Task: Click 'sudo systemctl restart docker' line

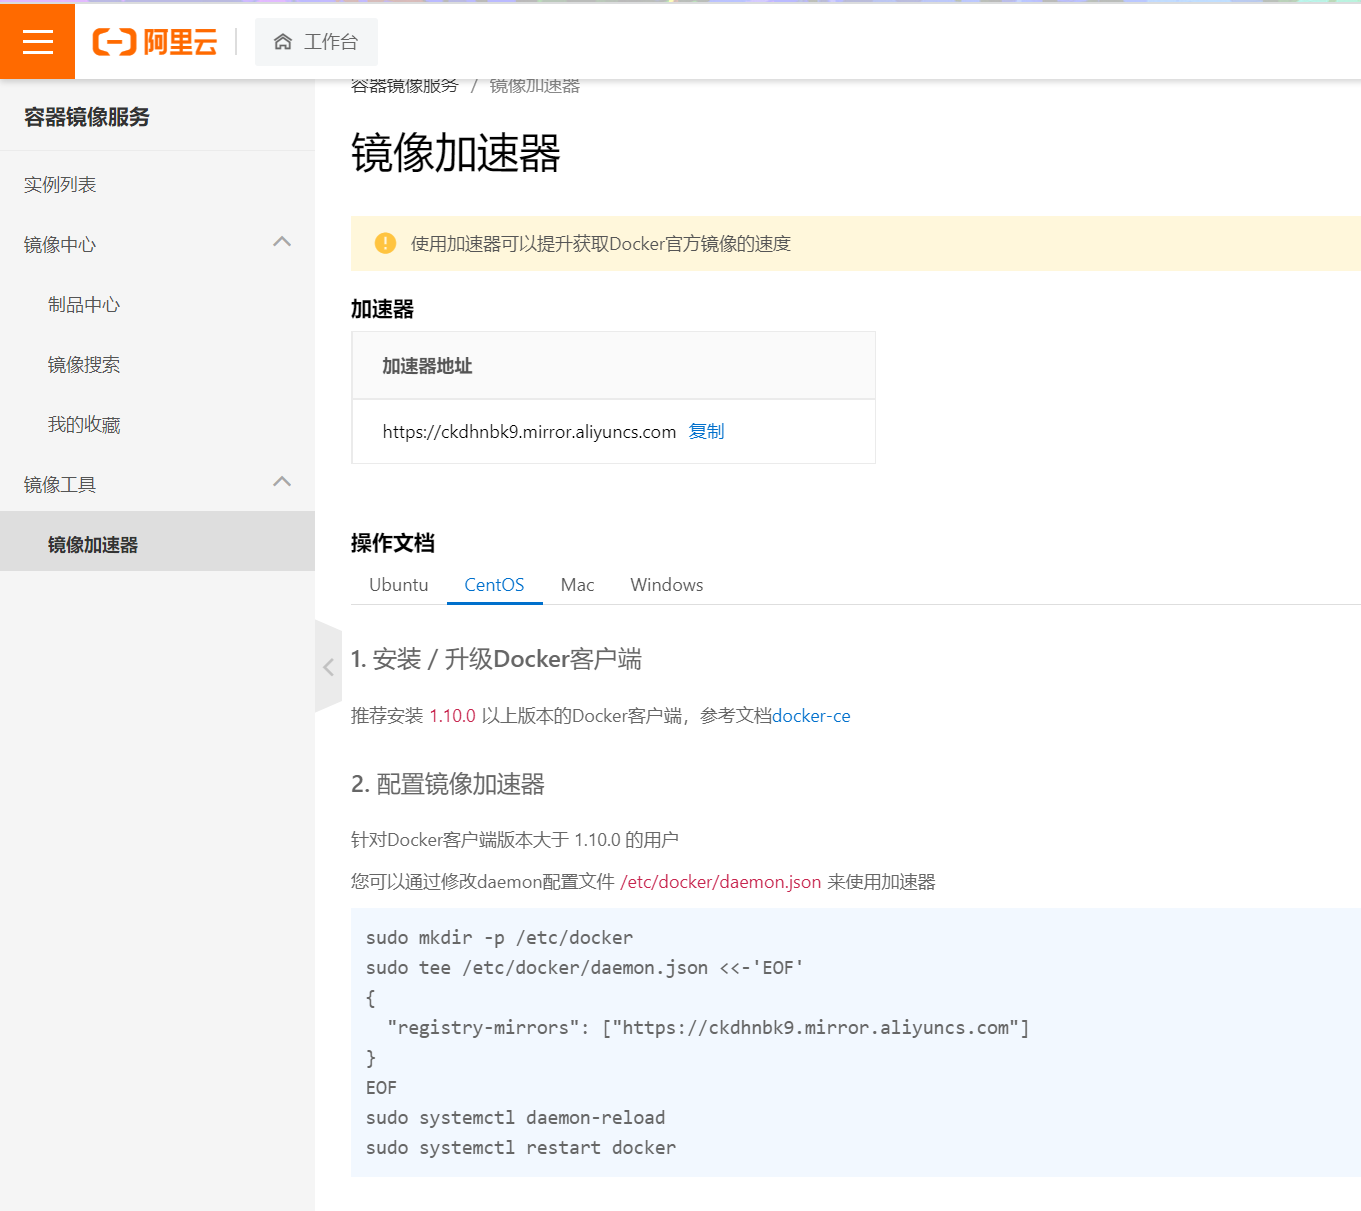Action: pos(521,1148)
